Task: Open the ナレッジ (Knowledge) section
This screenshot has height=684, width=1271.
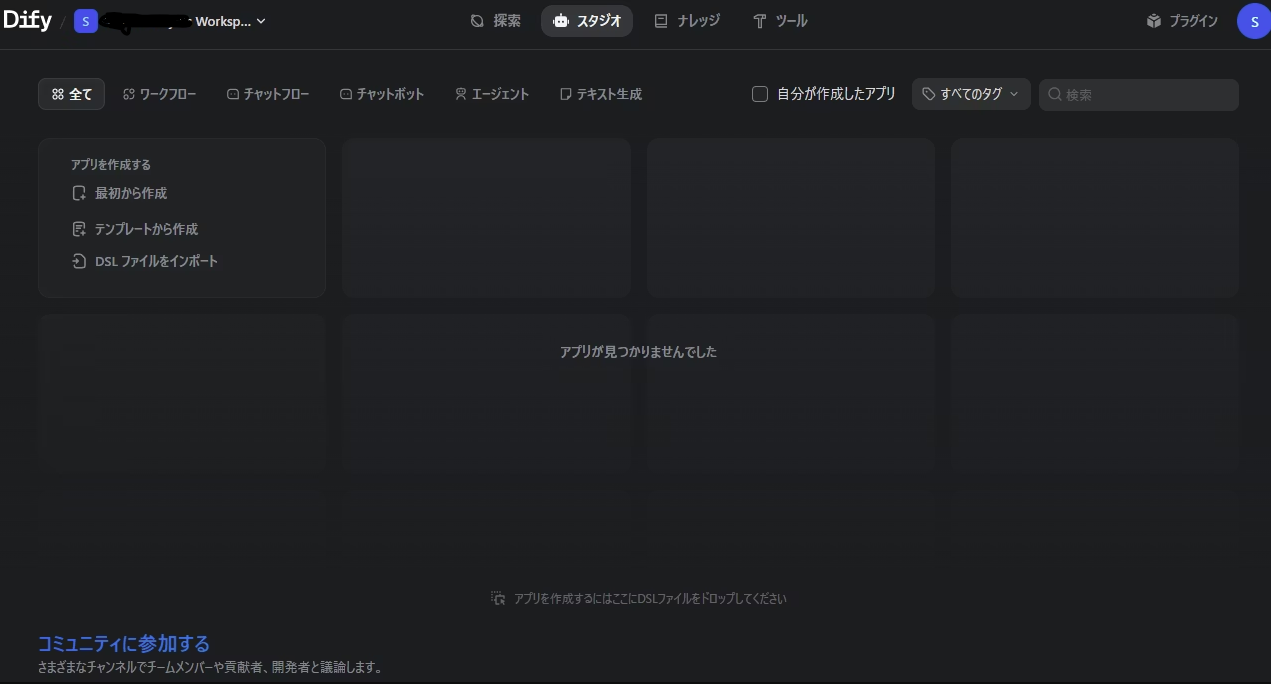Action: [x=687, y=21]
